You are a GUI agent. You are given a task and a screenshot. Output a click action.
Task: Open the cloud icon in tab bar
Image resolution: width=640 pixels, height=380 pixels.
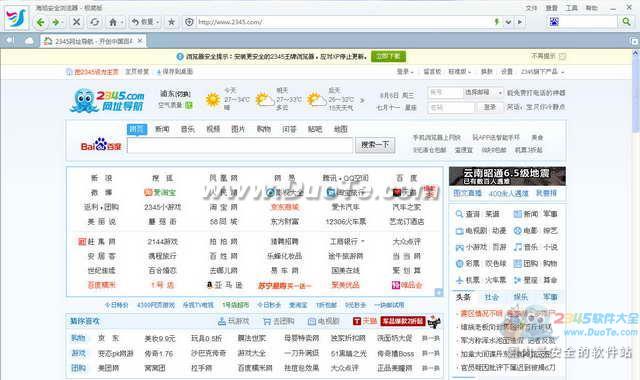29,40
